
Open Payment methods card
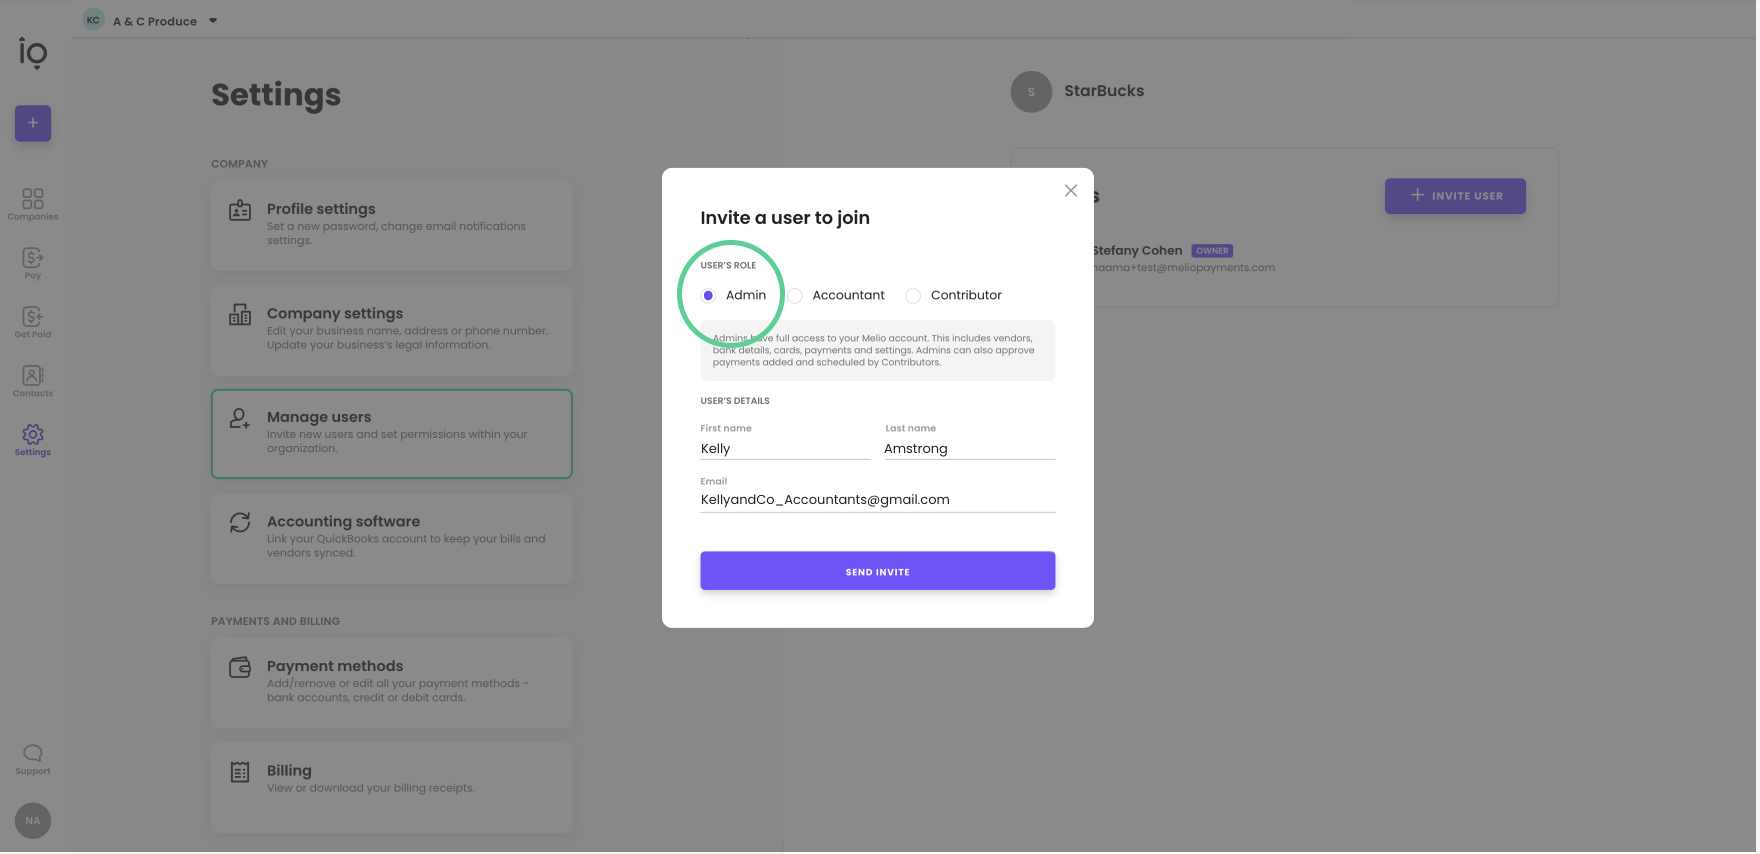392,683
